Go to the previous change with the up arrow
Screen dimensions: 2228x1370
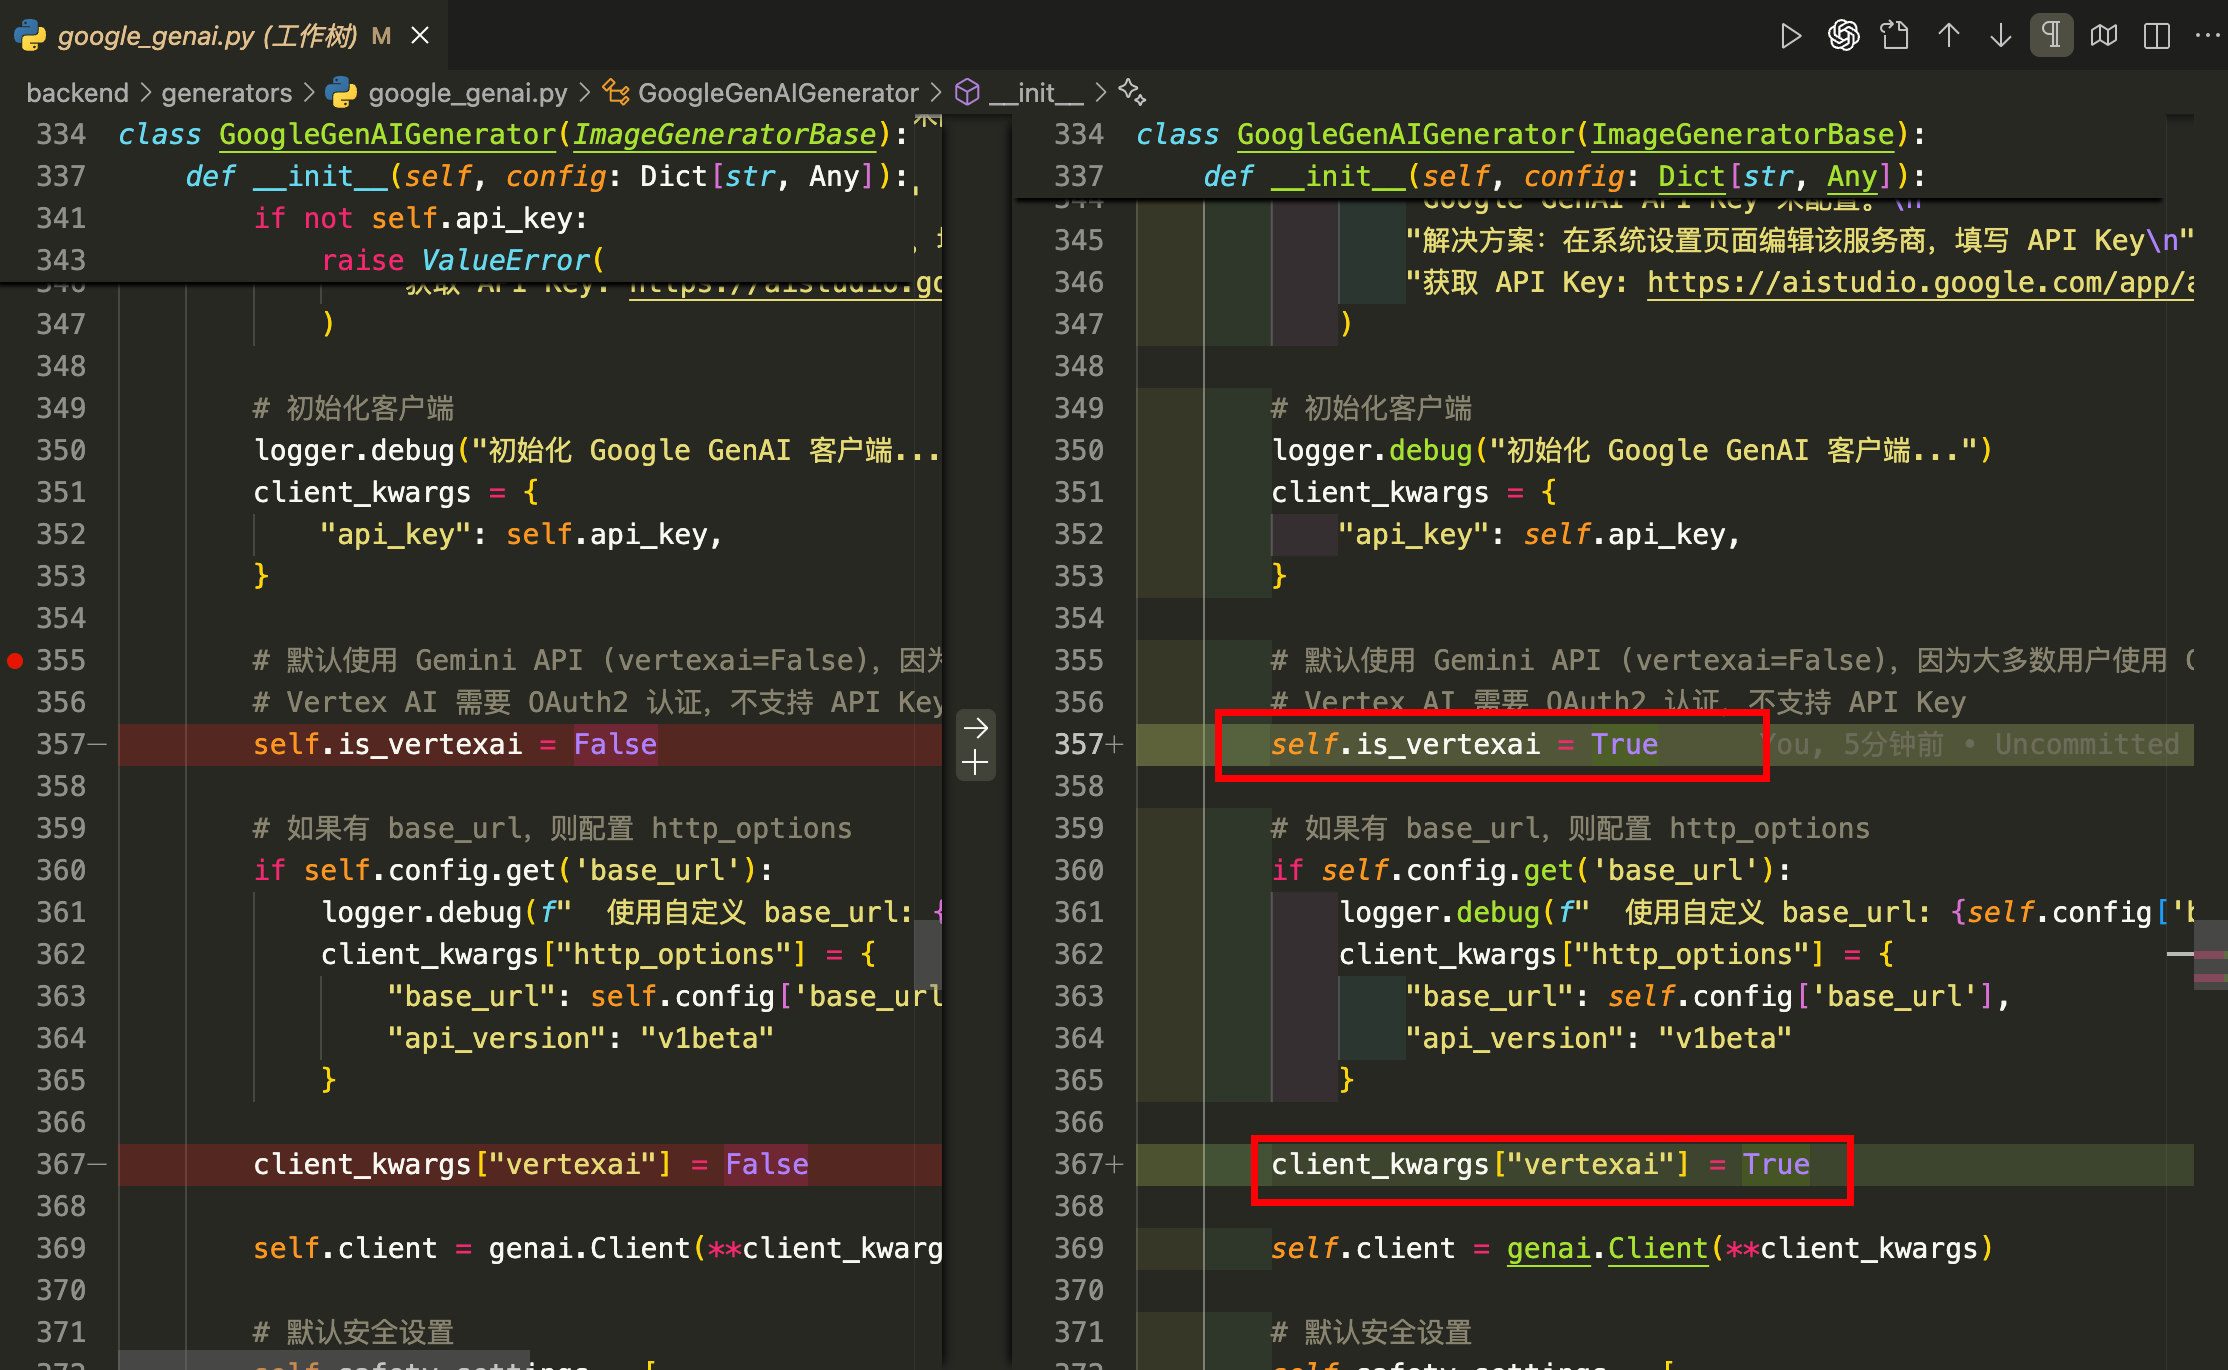tap(1948, 37)
